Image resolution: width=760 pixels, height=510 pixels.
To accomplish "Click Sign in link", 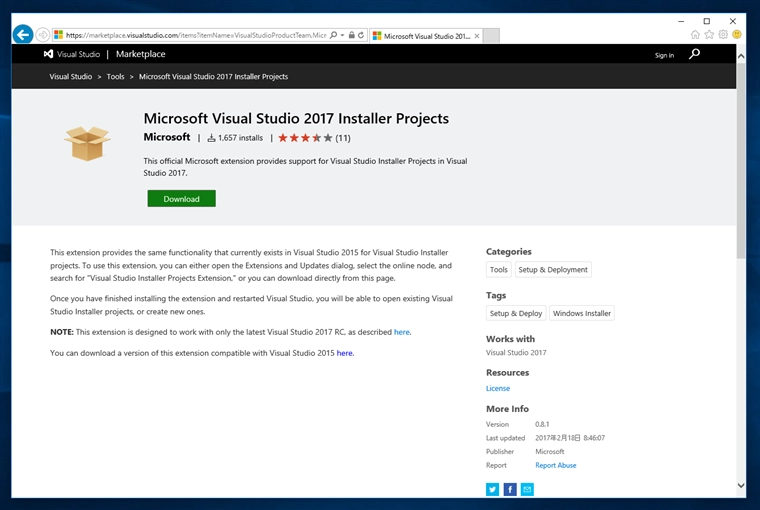I will [664, 55].
